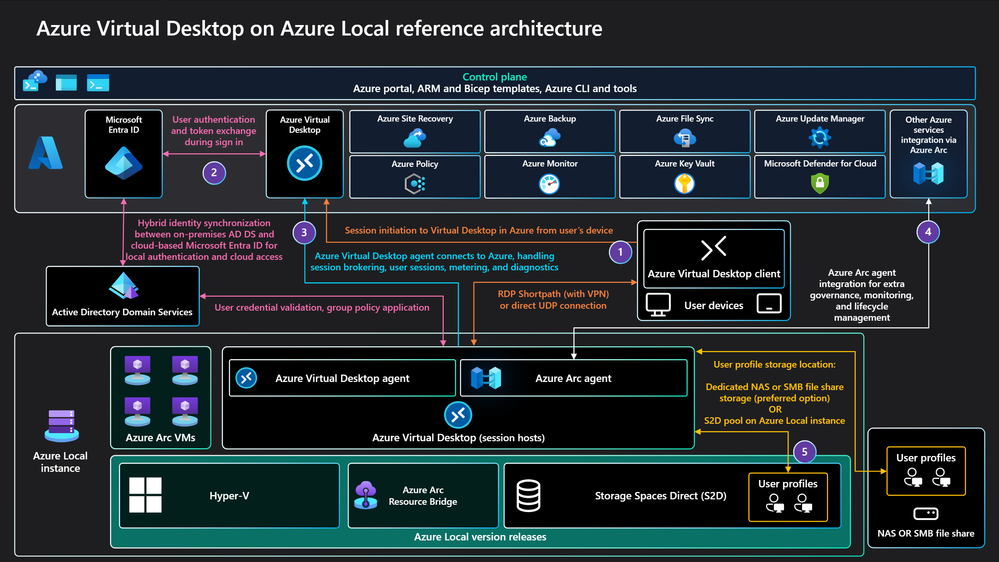Click the 'Azure Arc VMs' label

click(x=161, y=438)
